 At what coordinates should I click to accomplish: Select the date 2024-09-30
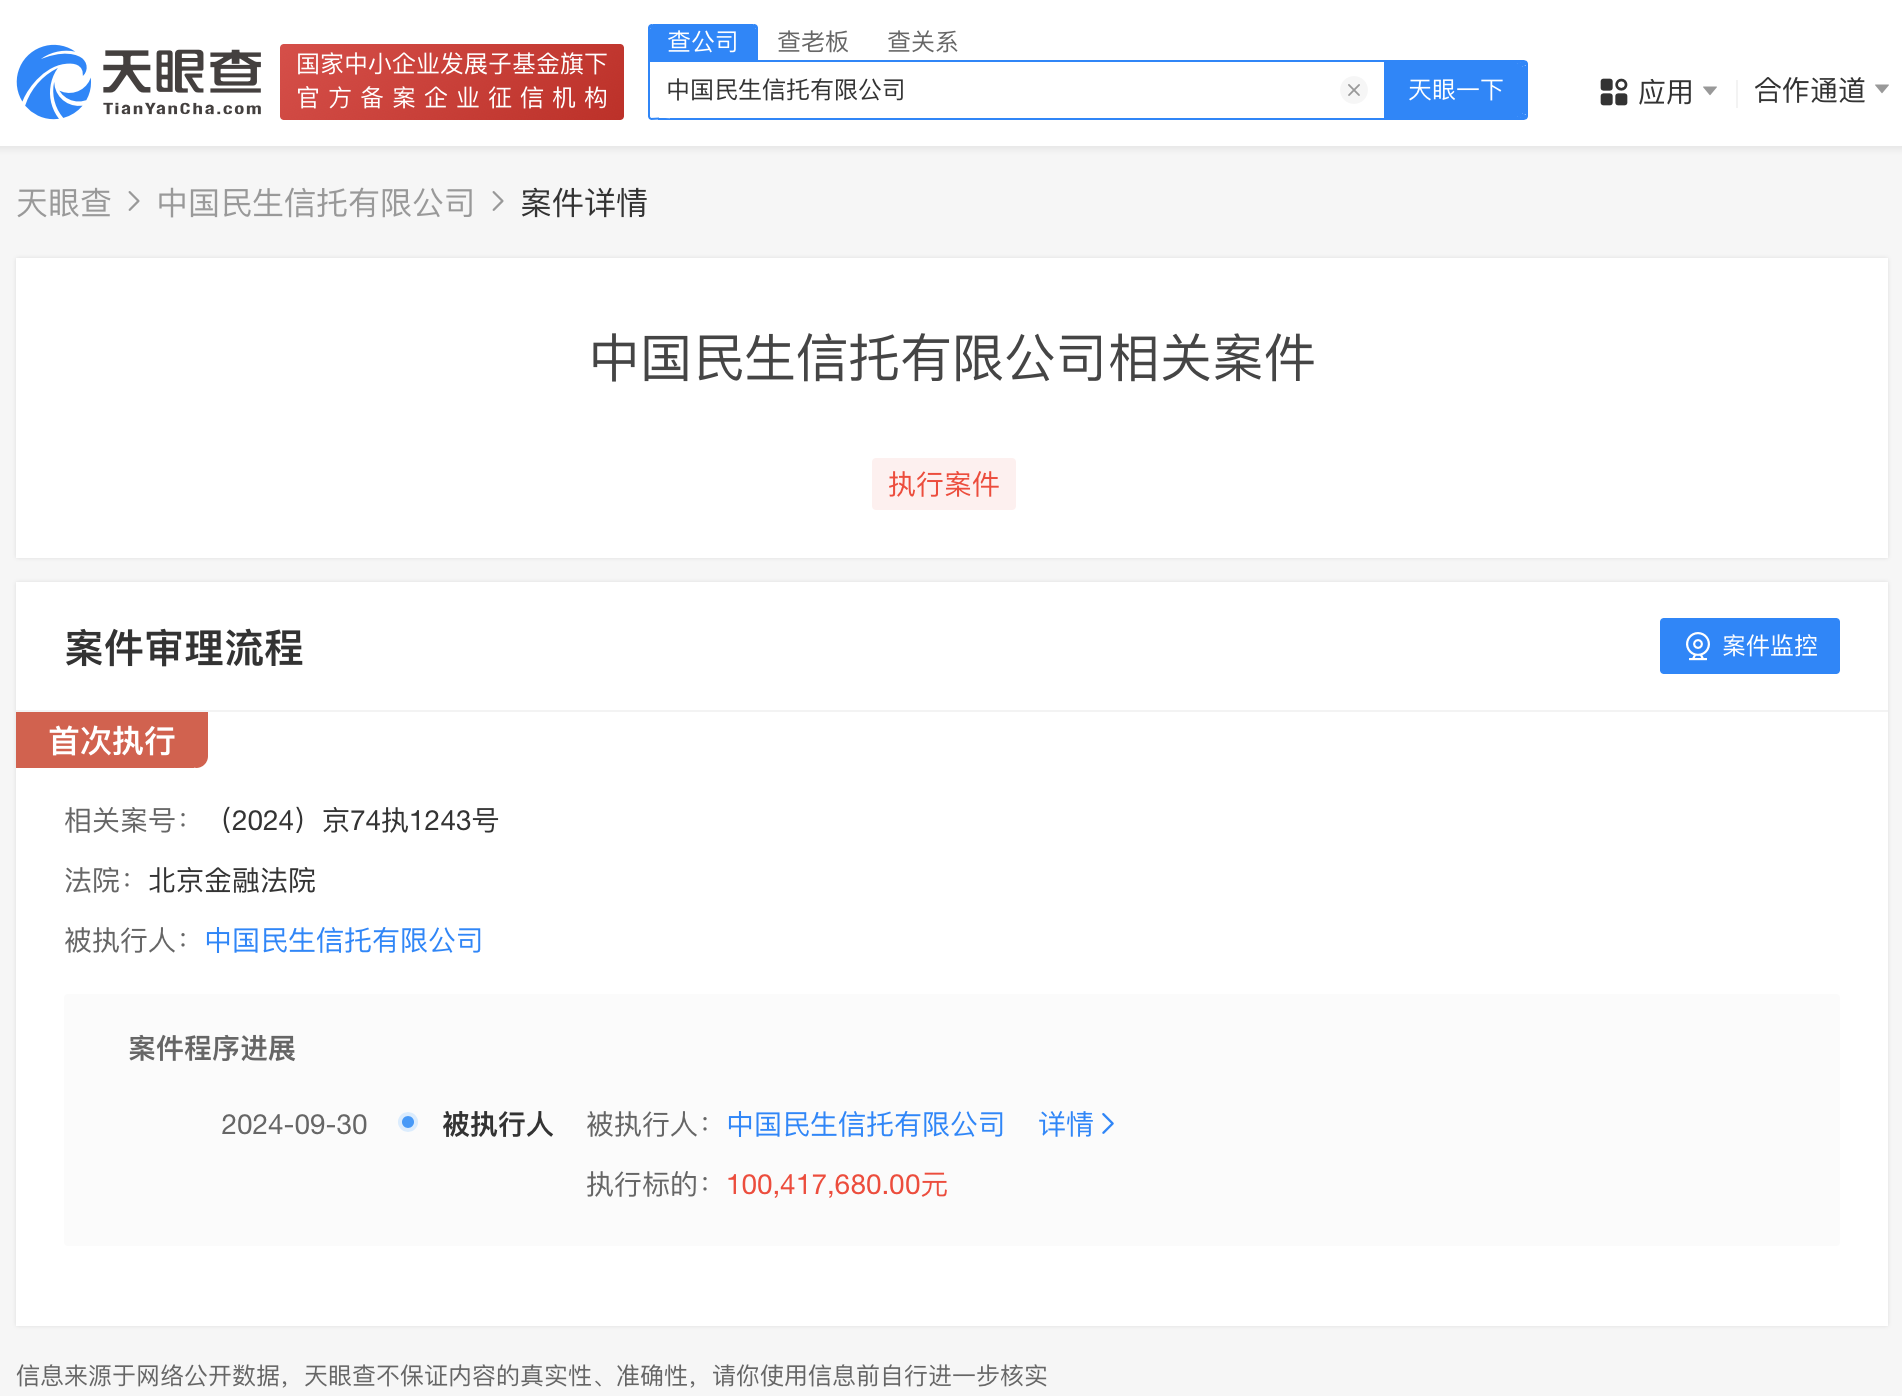pos(294,1124)
